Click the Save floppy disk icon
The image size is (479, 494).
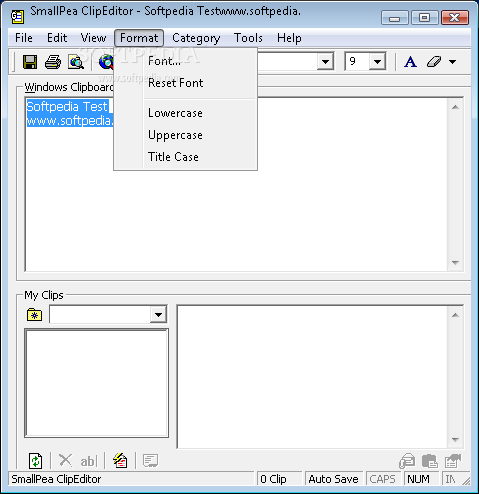pos(30,62)
